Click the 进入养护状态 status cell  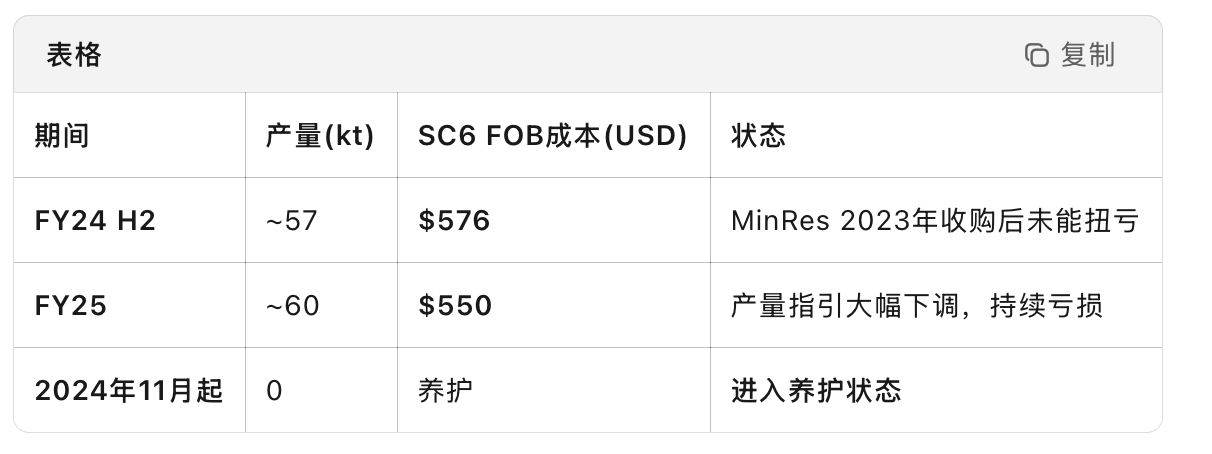click(x=816, y=391)
